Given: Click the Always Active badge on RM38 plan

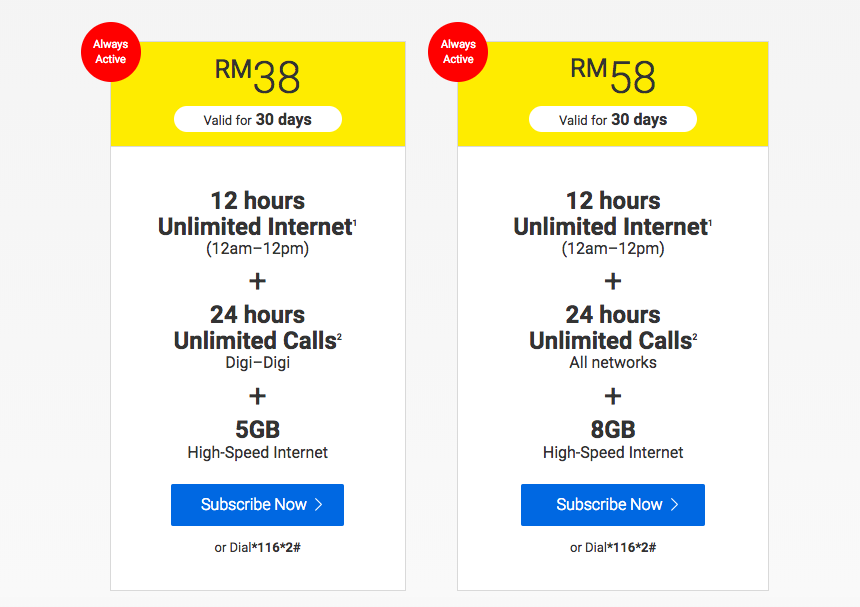Looking at the screenshot, I should point(111,52).
